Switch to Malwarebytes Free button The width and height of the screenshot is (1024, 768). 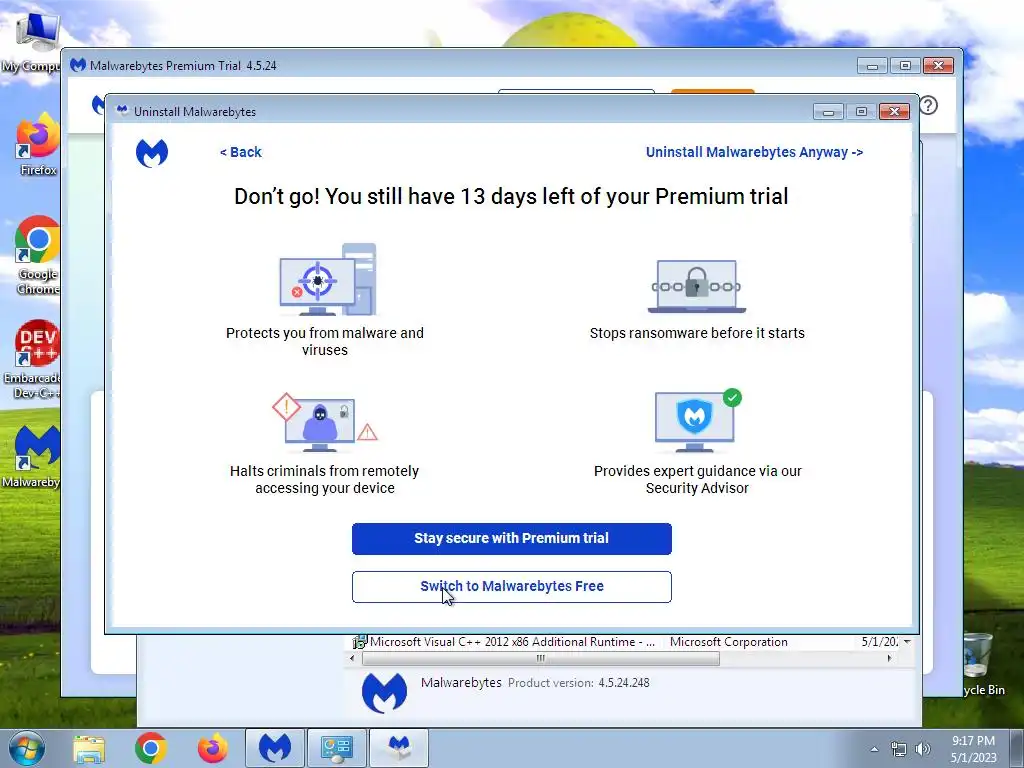point(511,586)
